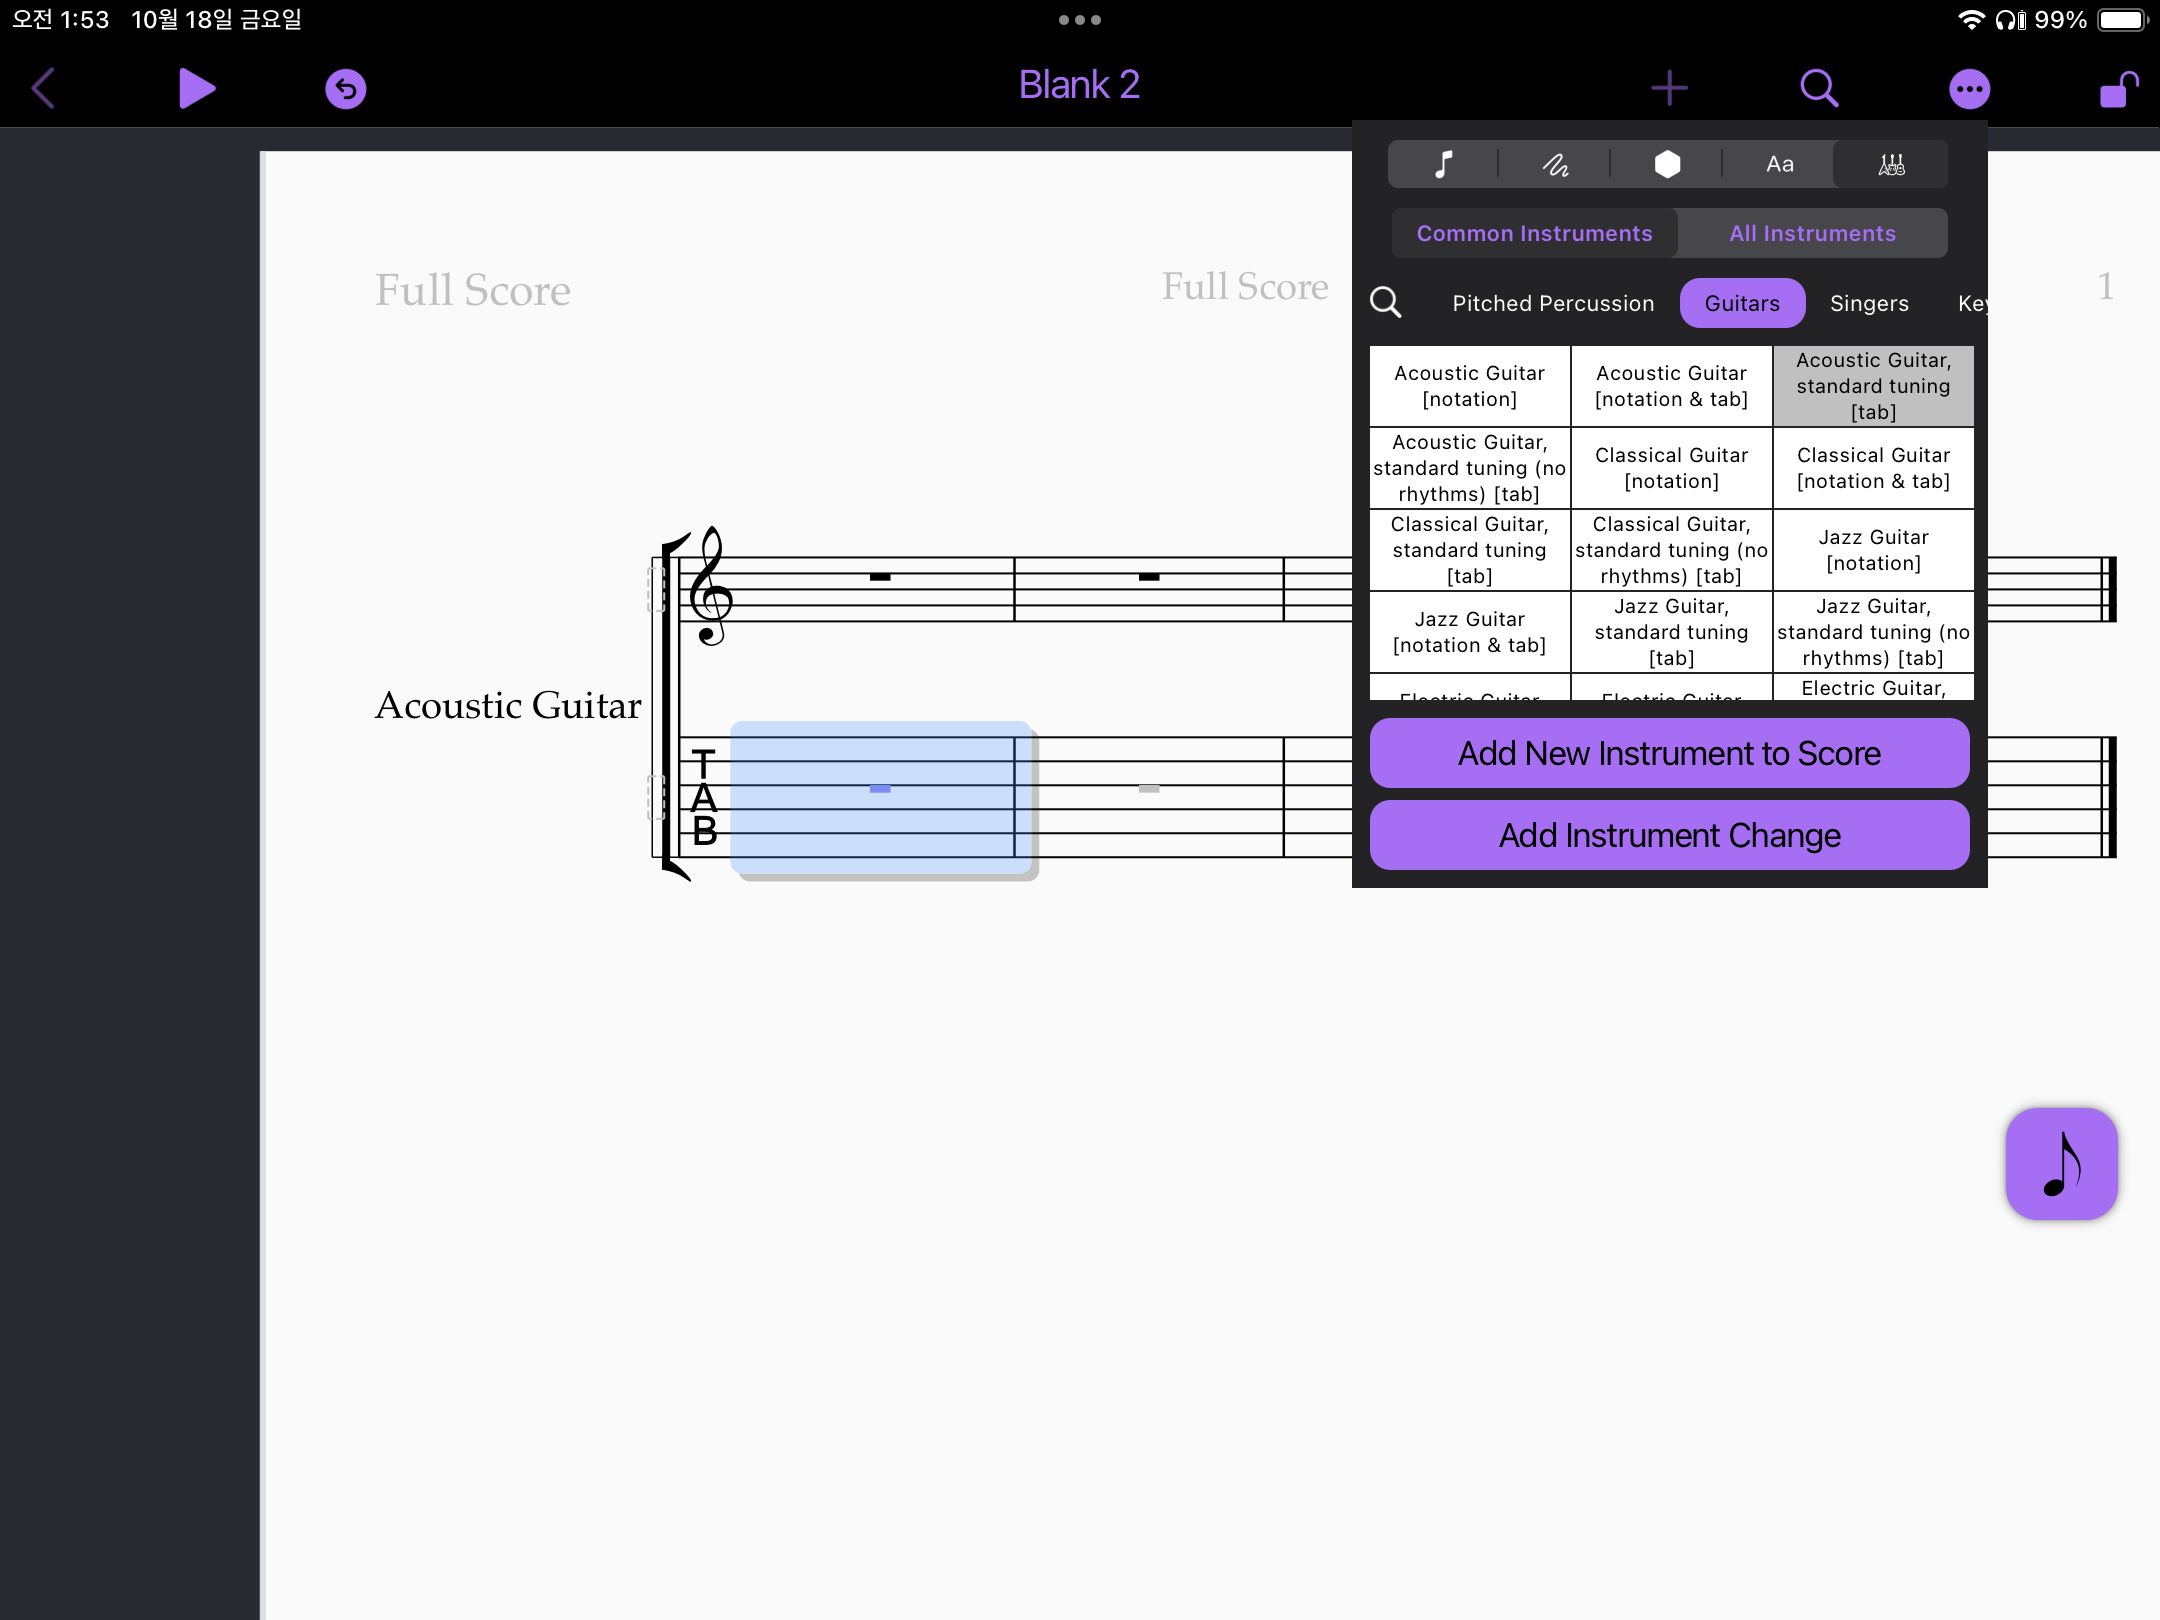Select All Instruments segment
This screenshot has height=1620, width=2160.
click(1812, 233)
